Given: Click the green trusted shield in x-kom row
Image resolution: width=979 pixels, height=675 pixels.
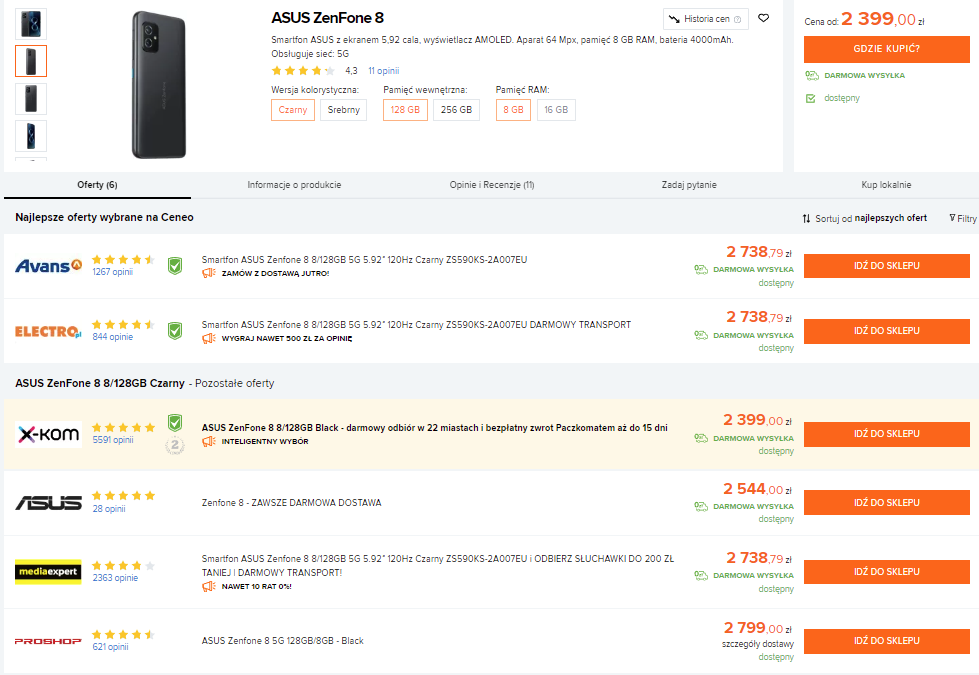Looking at the screenshot, I should pyautogui.click(x=175, y=423).
